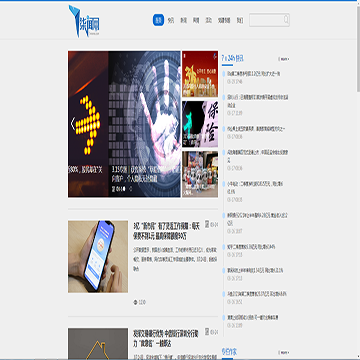The image size is (360, 360).
Task: Select the blue highlighted navigation tab
Action: pos(158,20)
